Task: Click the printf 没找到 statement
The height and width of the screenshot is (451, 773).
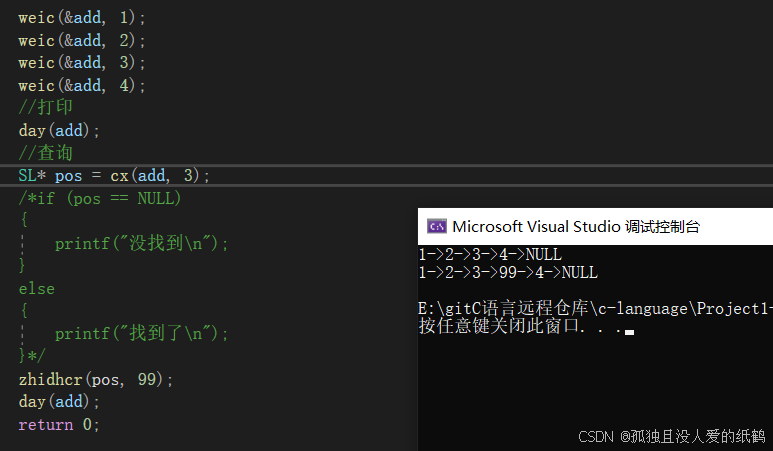Action: click(x=141, y=243)
